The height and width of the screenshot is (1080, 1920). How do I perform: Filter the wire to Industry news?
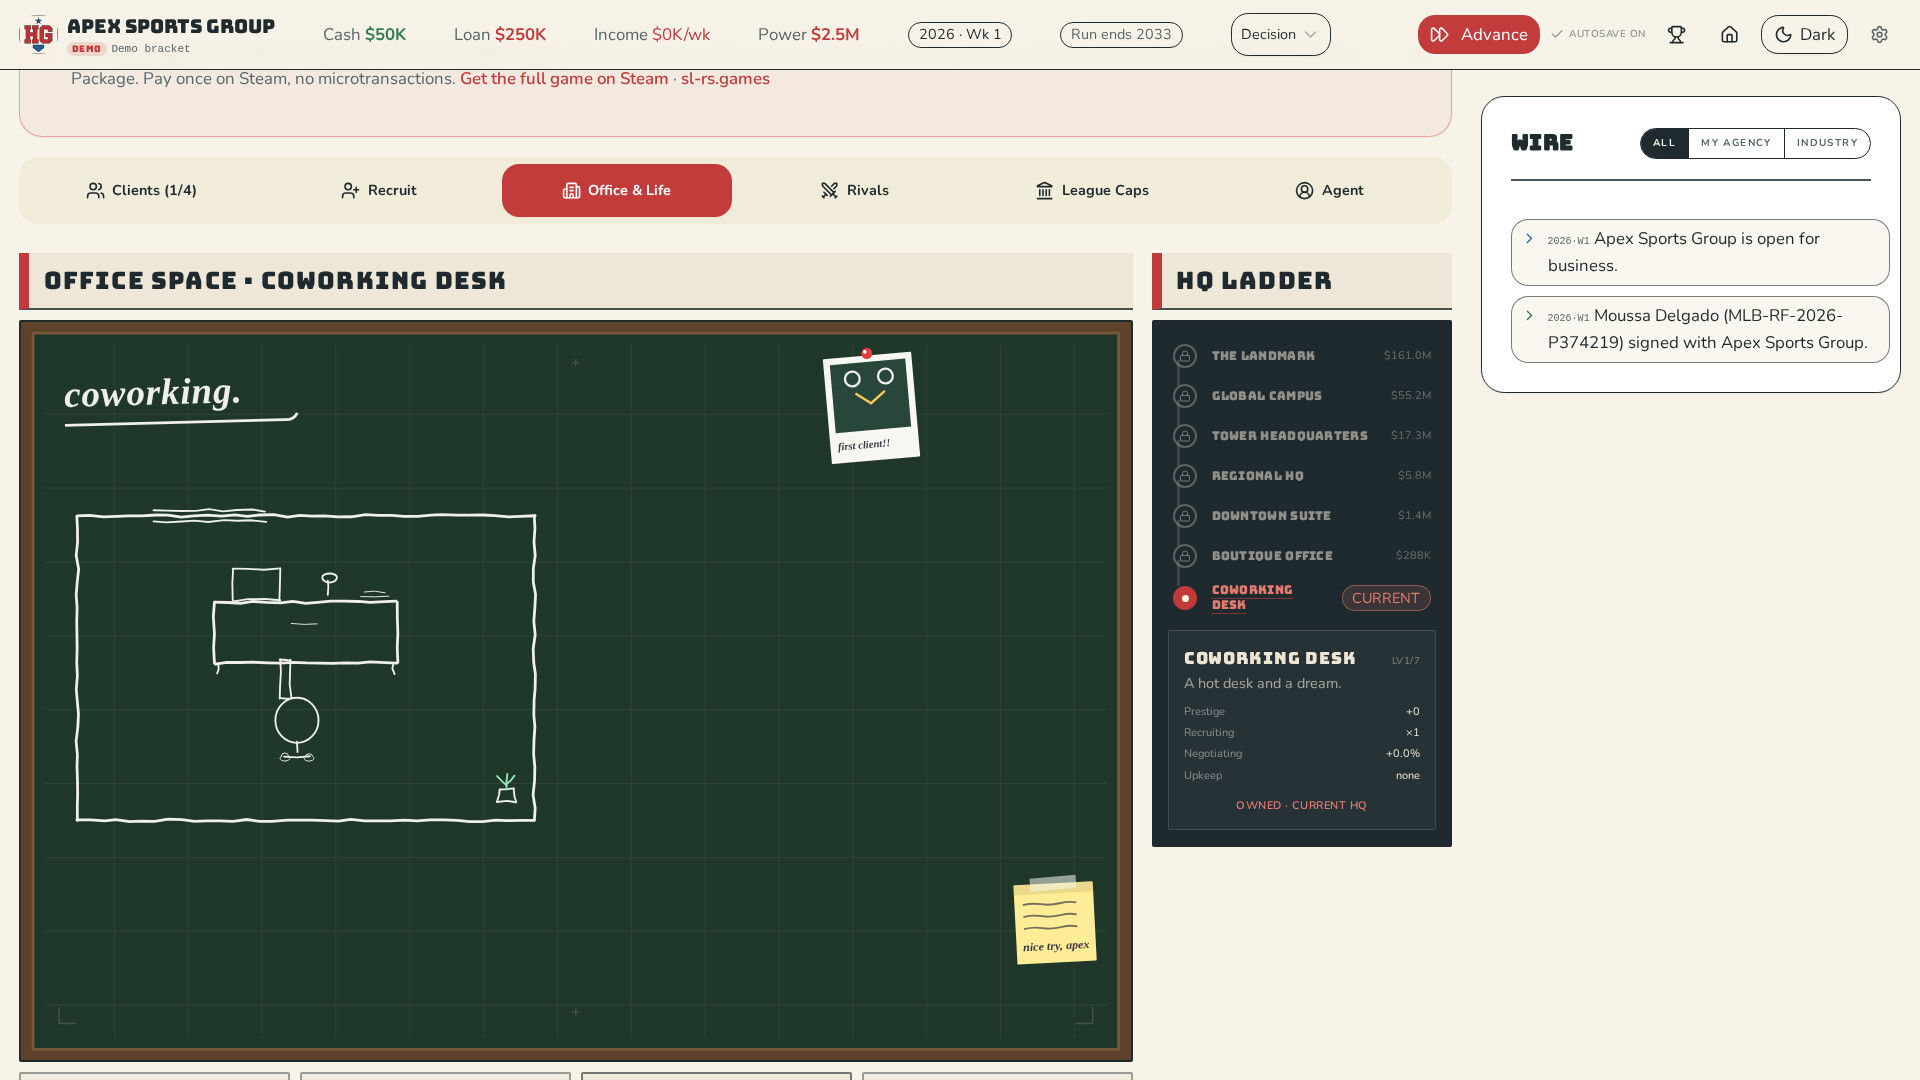[1827, 143]
